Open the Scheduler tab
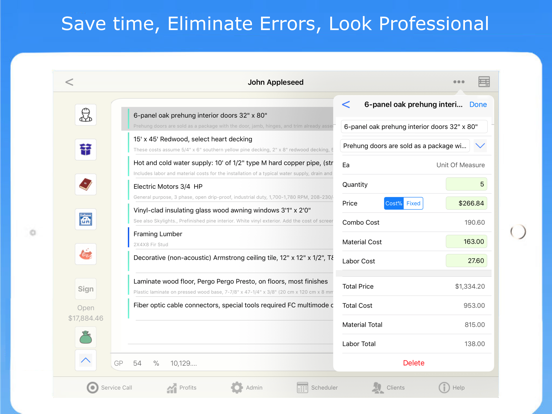 click(317, 388)
